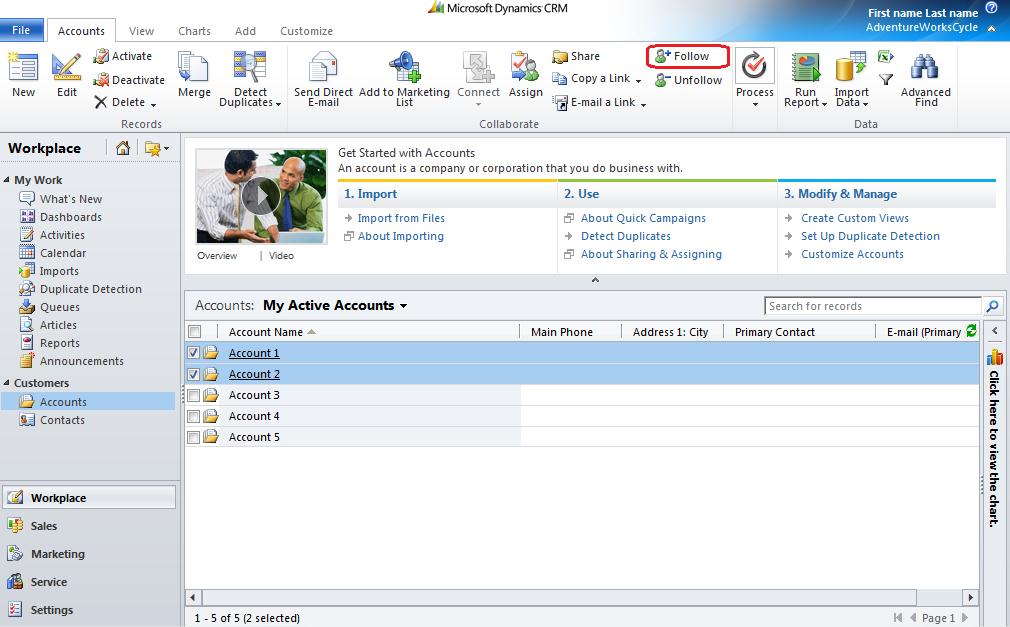Open the My Active Accounts view dropdown

point(403,306)
